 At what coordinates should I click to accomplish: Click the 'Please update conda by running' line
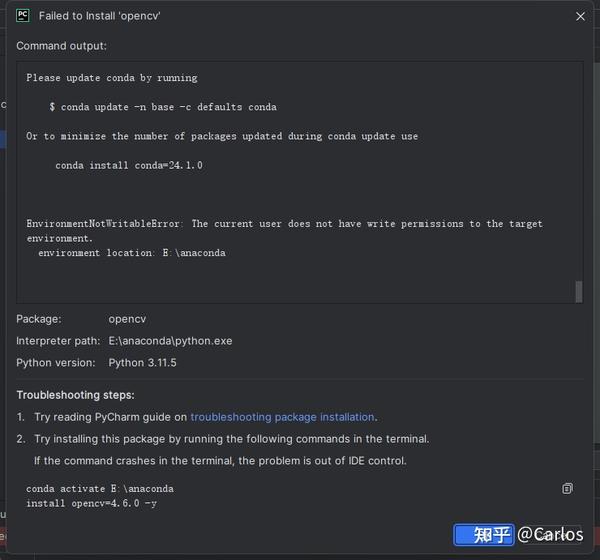tap(112, 78)
